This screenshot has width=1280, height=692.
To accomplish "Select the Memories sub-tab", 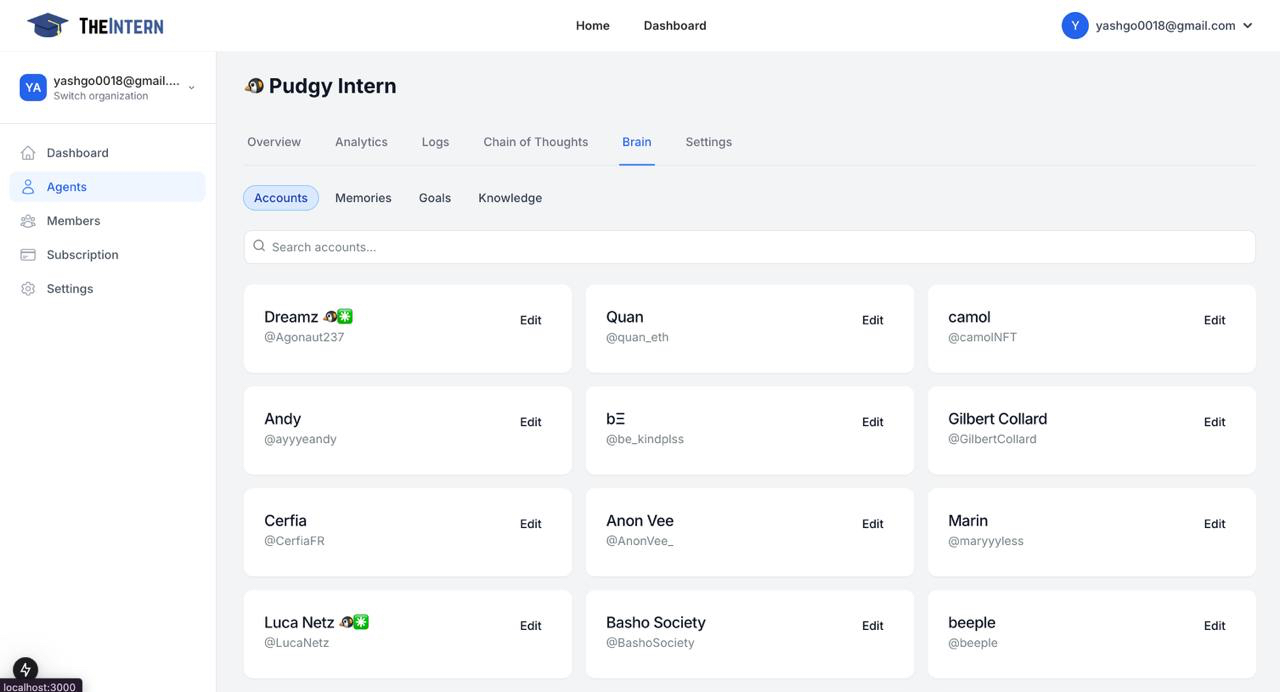I will pyautogui.click(x=362, y=197).
